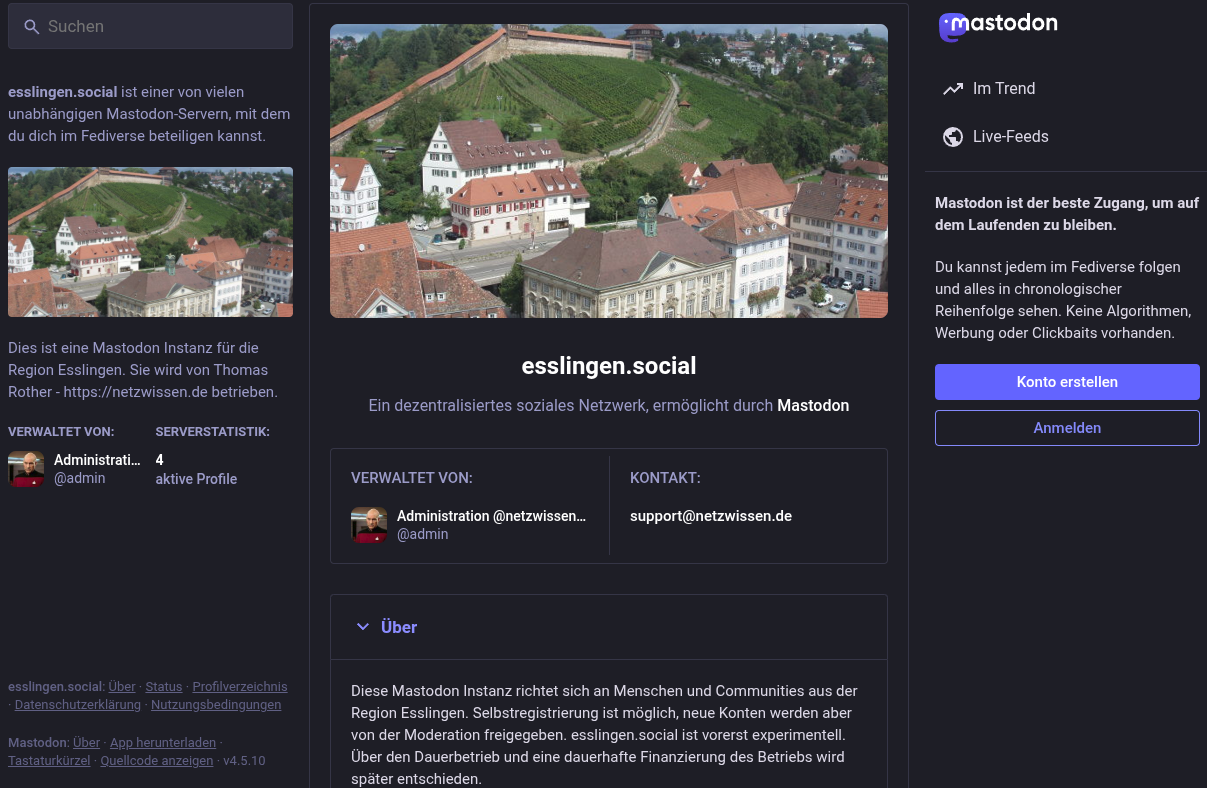1207x788 pixels.
Task: Open Nutzungsbedingungen footer link
Action: tap(216, 705)
